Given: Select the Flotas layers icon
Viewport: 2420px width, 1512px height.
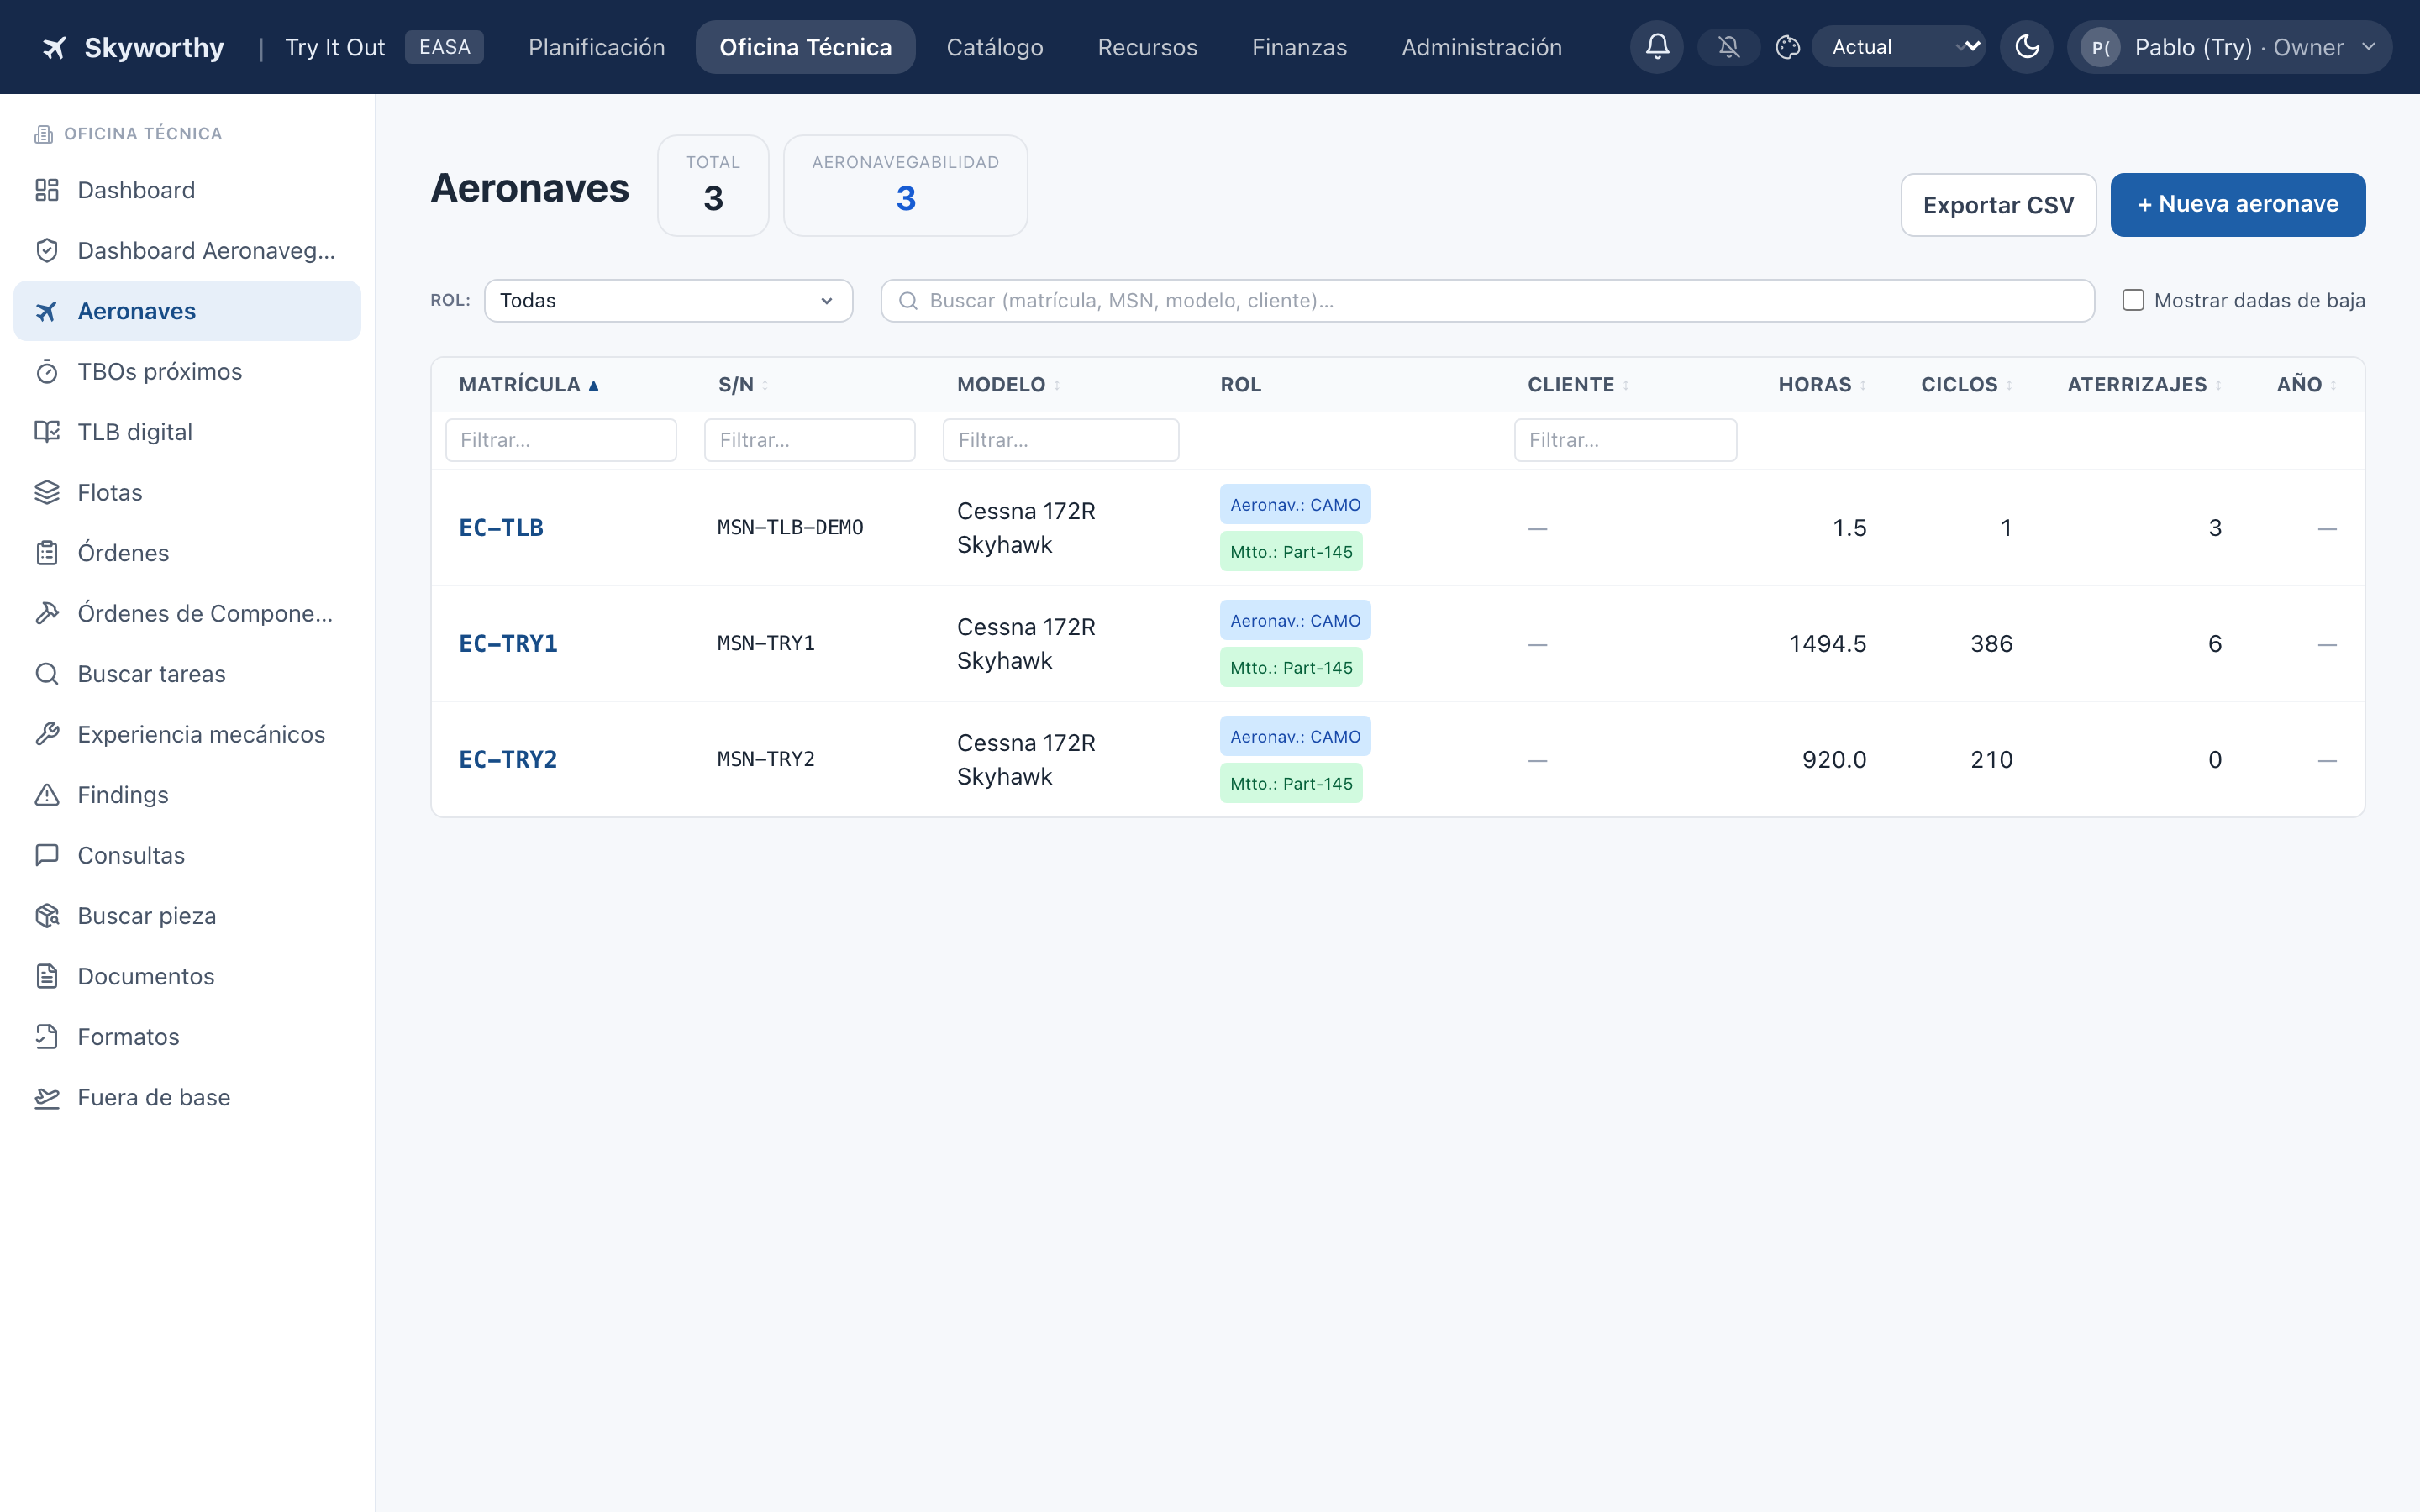Looking at the screenshot, I should [x=47, y=493].
